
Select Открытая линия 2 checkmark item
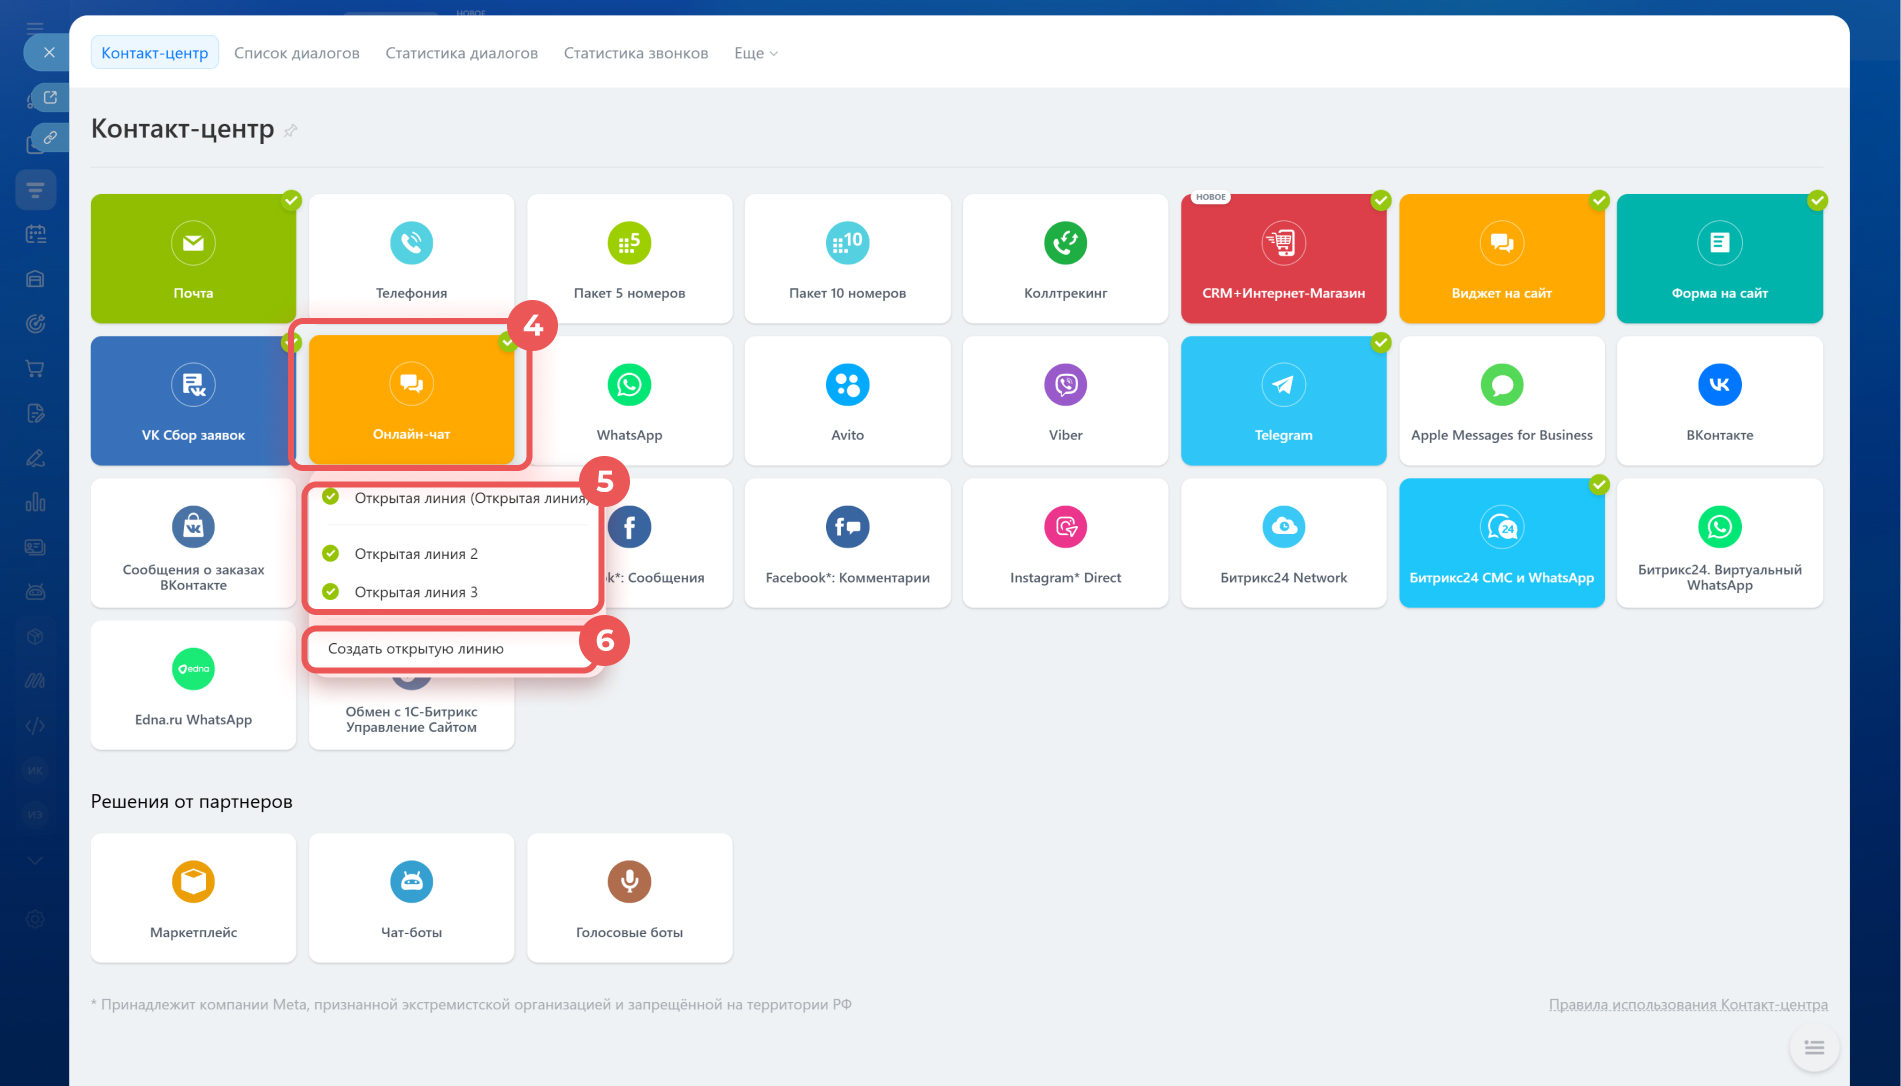416,554
